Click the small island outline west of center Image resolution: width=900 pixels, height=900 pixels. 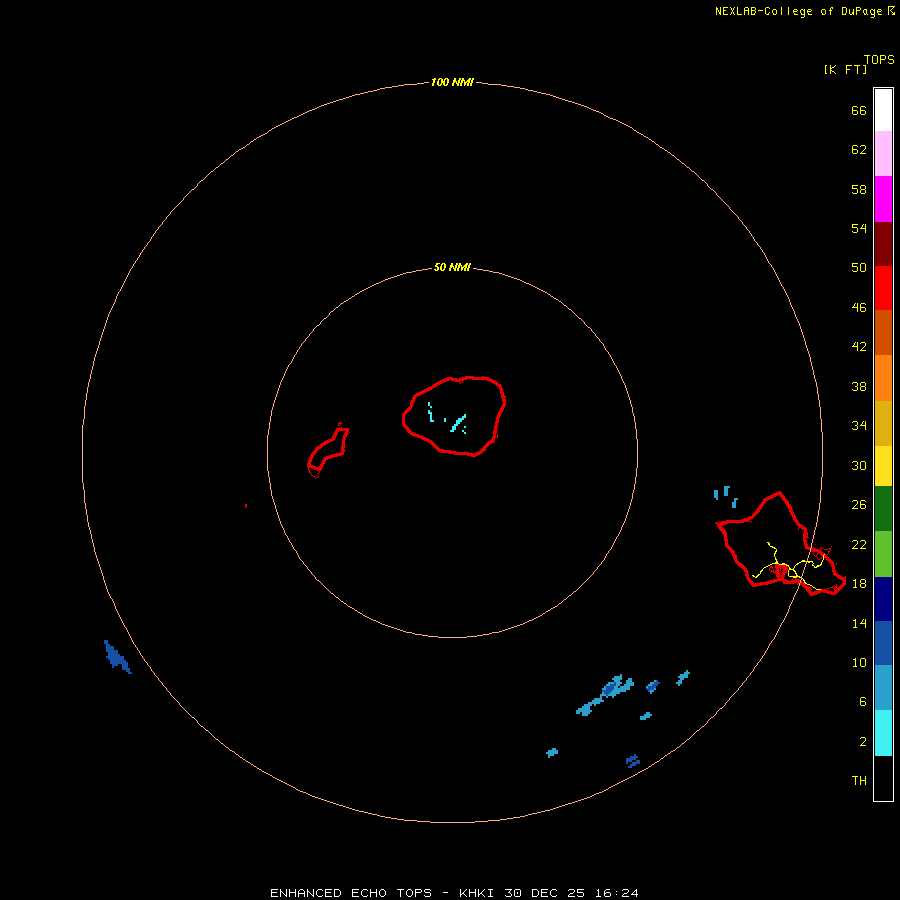click(x=328, y=451)
